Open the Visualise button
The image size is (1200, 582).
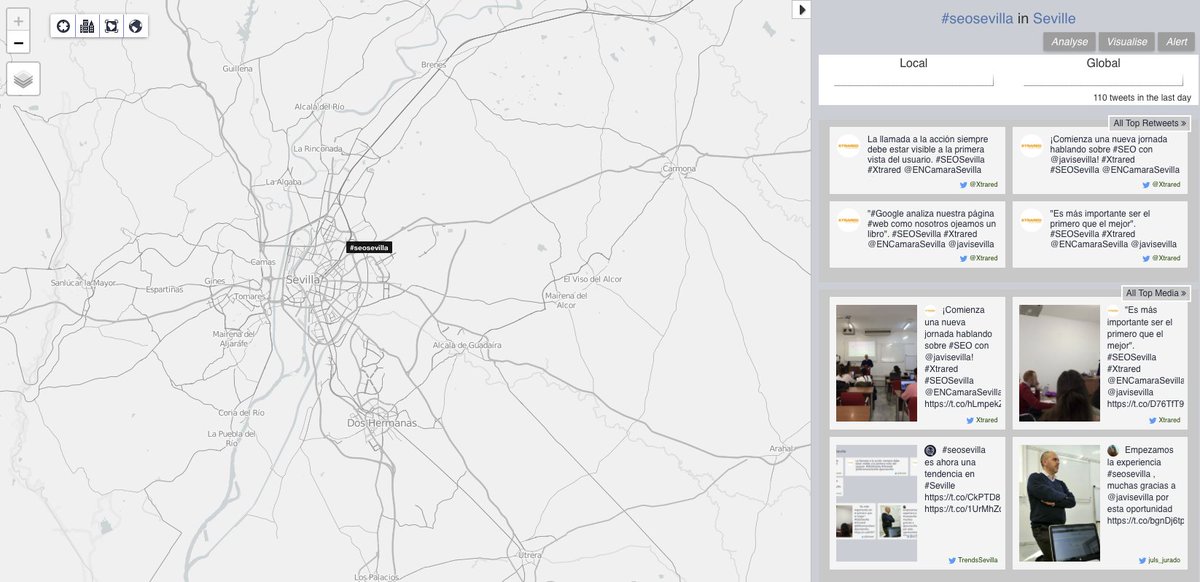click(1127, 42)
